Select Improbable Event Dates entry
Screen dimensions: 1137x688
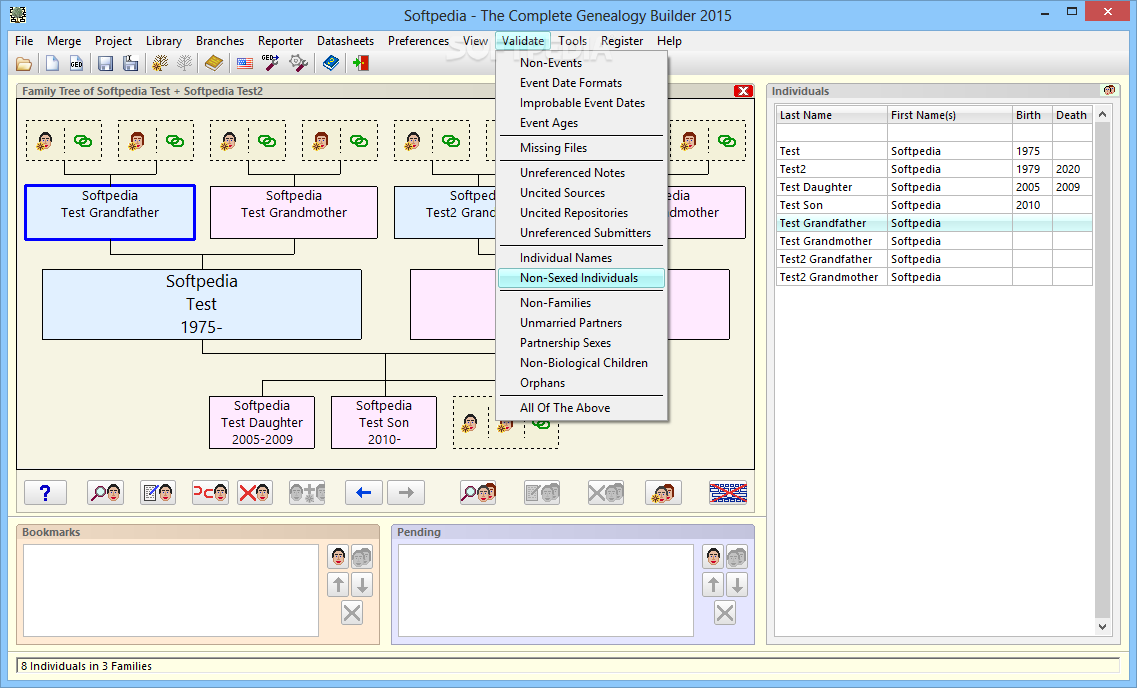(x=581, y=104)
